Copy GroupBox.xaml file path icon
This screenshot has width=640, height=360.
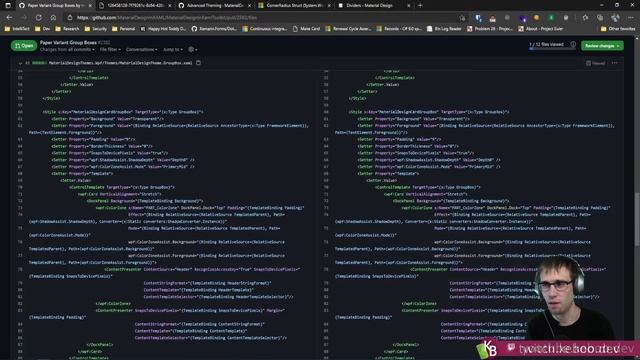pos(198,63)
